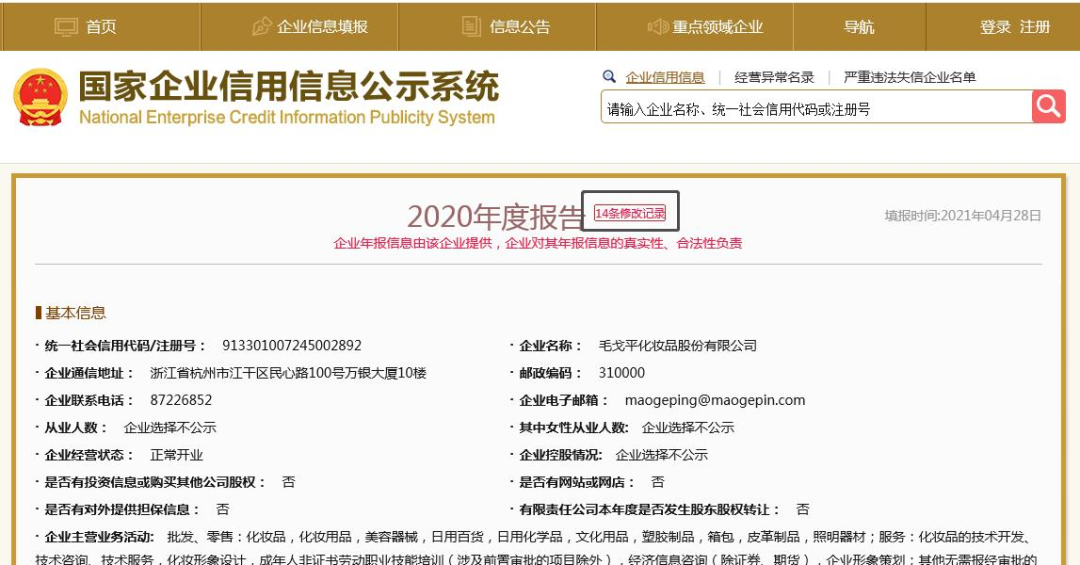Select the 经营异常名录 search tab

[774, 77]
